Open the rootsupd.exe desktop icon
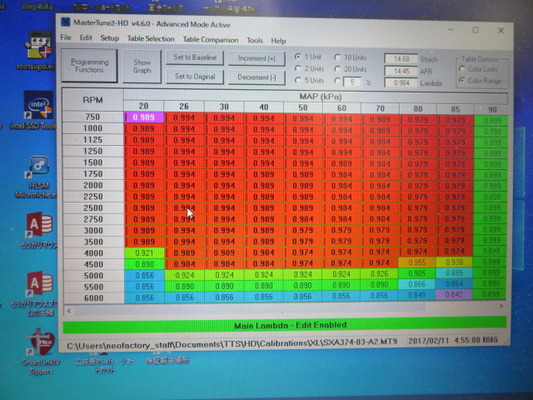 38,50
